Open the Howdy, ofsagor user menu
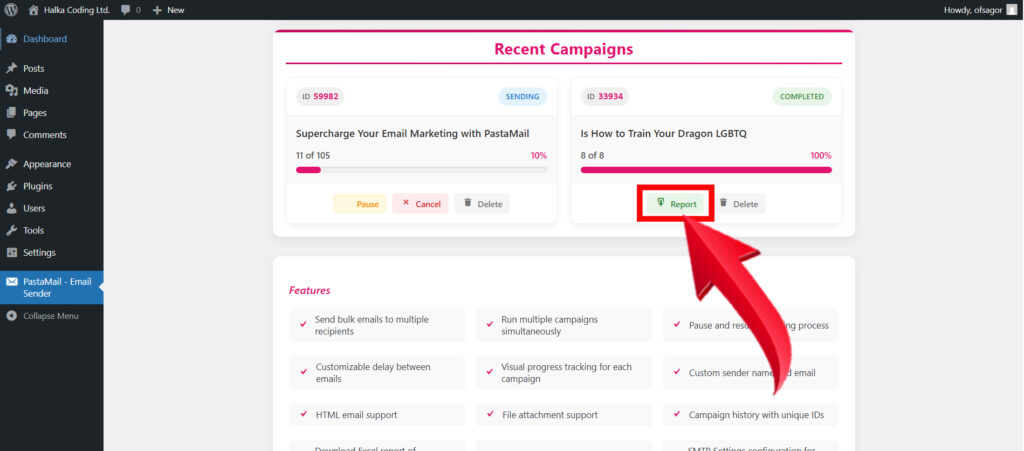 pos(979,10)
